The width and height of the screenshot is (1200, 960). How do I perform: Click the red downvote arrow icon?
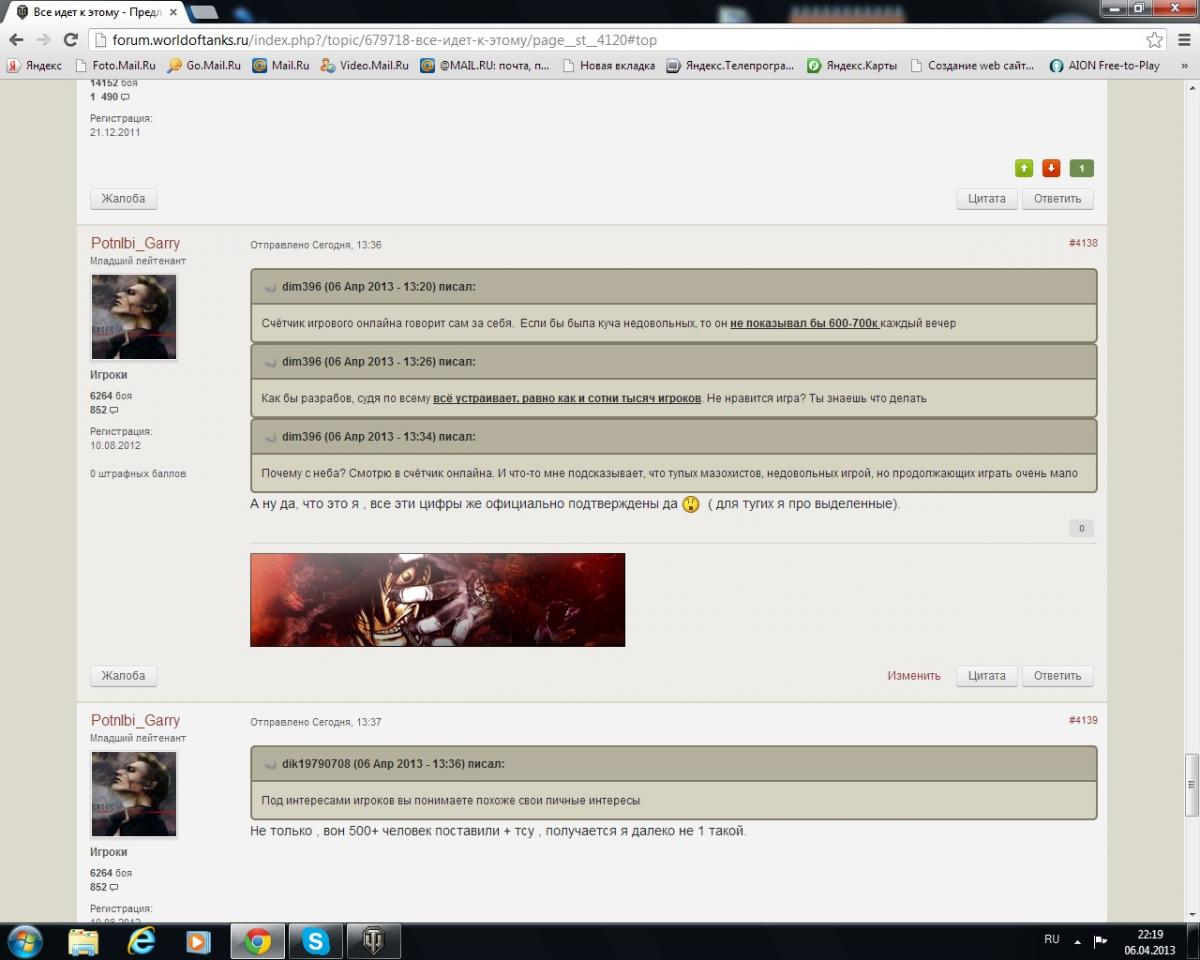[1051, 168]
